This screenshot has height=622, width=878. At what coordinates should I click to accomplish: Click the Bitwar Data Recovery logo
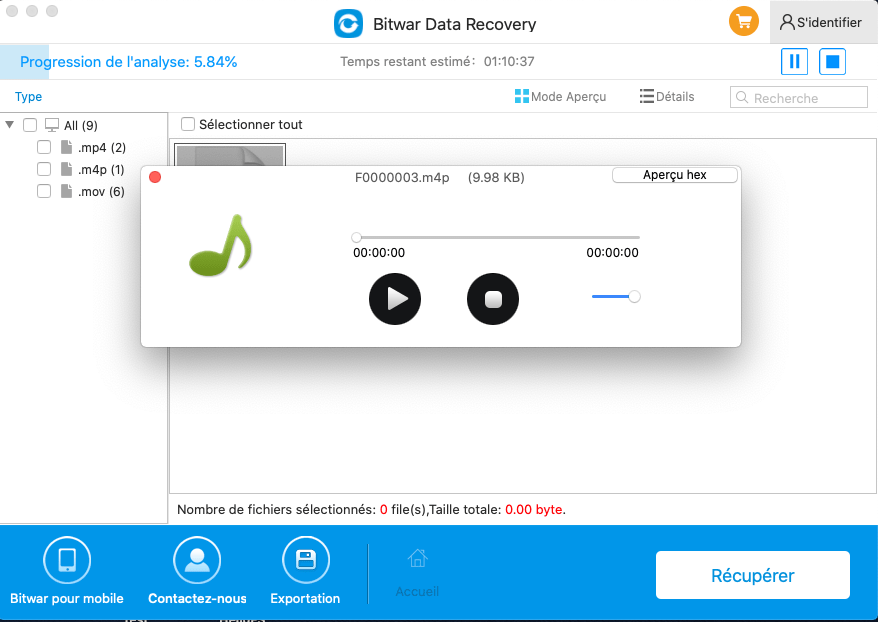tap(348, 24)
